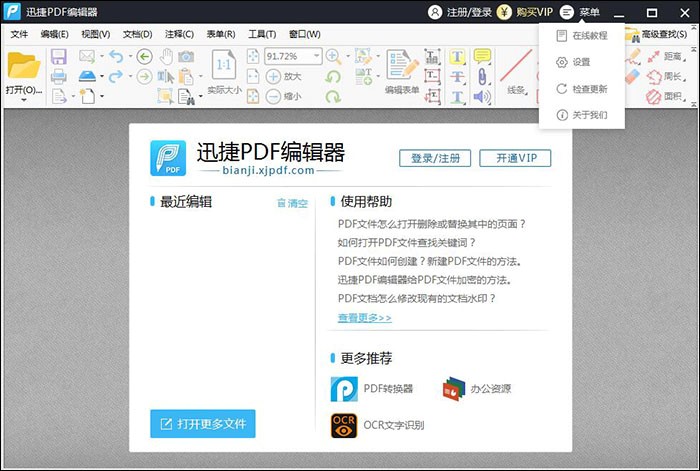The image size is (700, 471).
Task: Click the blue redo arrow
Action: point(116,76)
